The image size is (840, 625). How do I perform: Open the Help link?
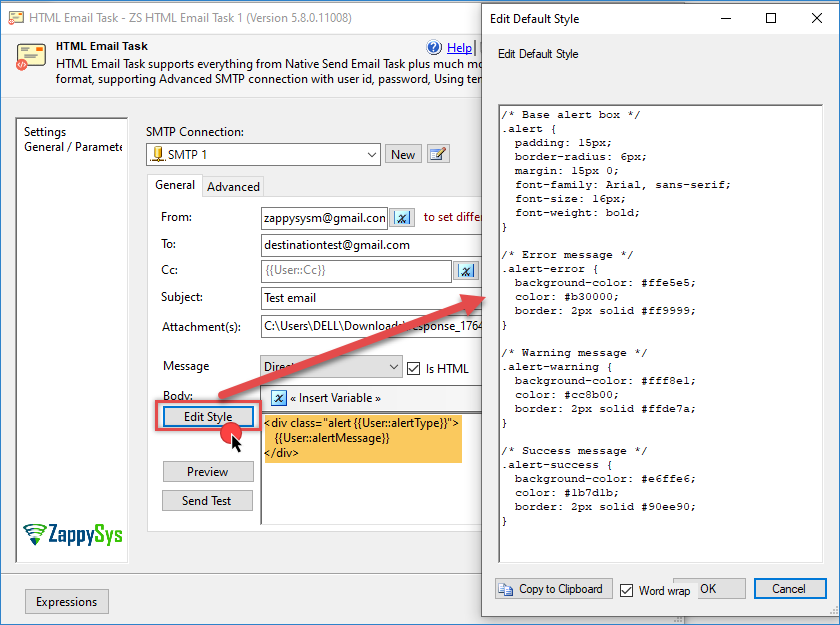459,48
